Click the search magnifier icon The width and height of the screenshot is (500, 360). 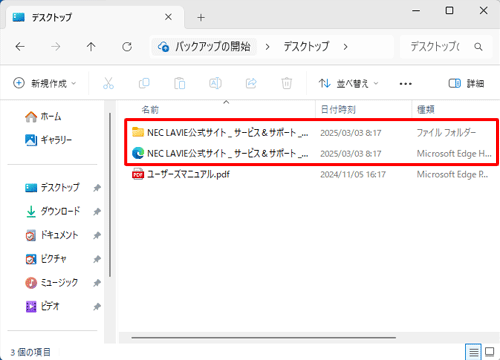point(478,47)
